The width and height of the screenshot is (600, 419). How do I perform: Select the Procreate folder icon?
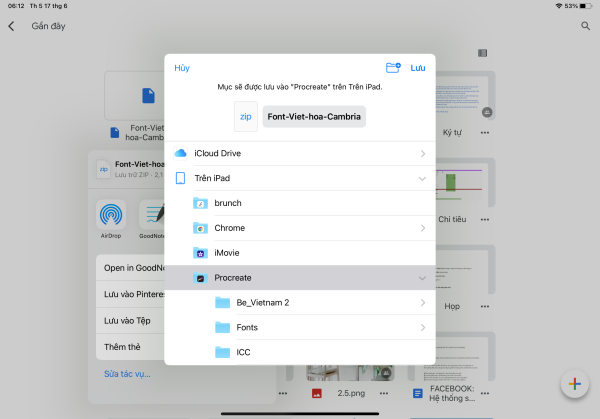[x=200, y=278]
